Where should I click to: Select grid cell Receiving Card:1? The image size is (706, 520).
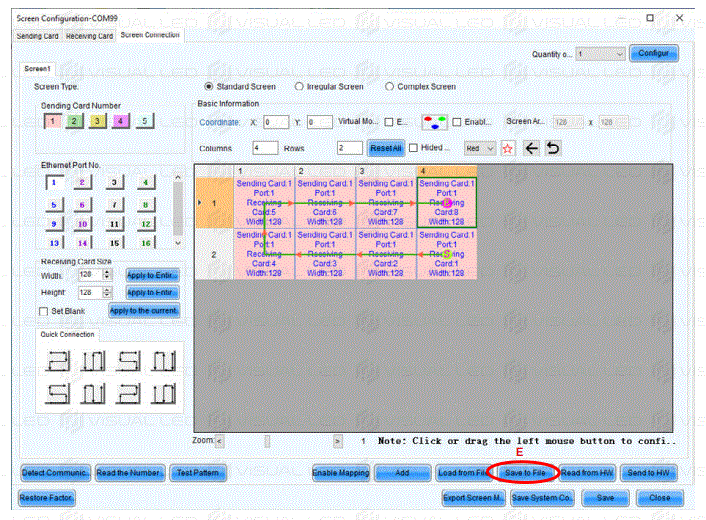[x=447, y=254]
